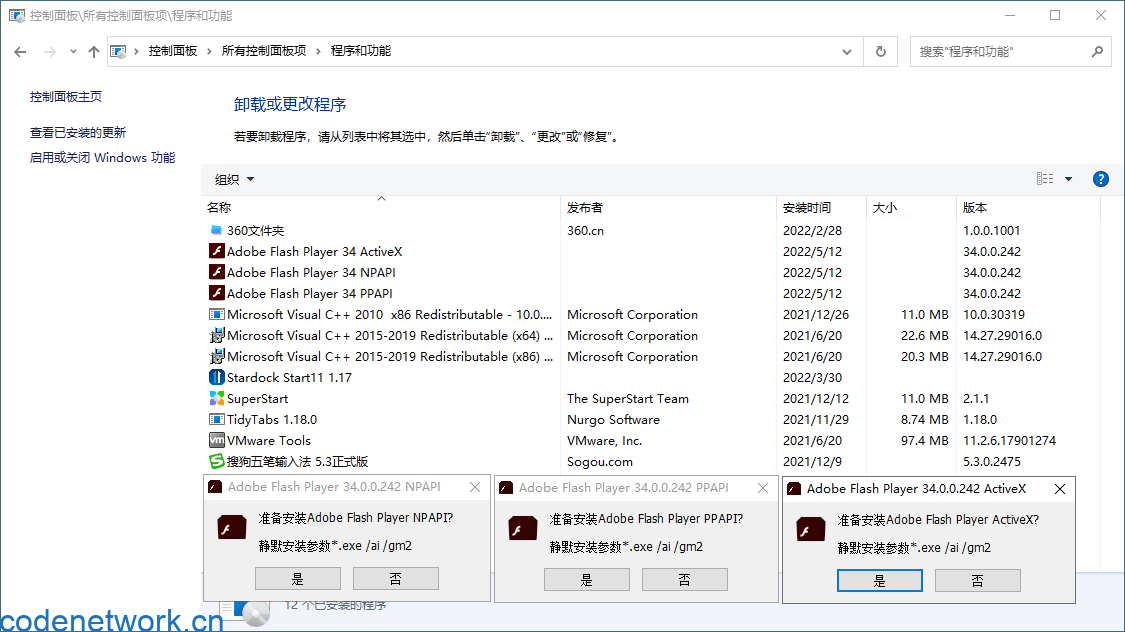Select Adobe Flash Player 34 NPAPI name
This screenshot has height=632, width=1125.
pyautogui.click(x=311, y=273)
